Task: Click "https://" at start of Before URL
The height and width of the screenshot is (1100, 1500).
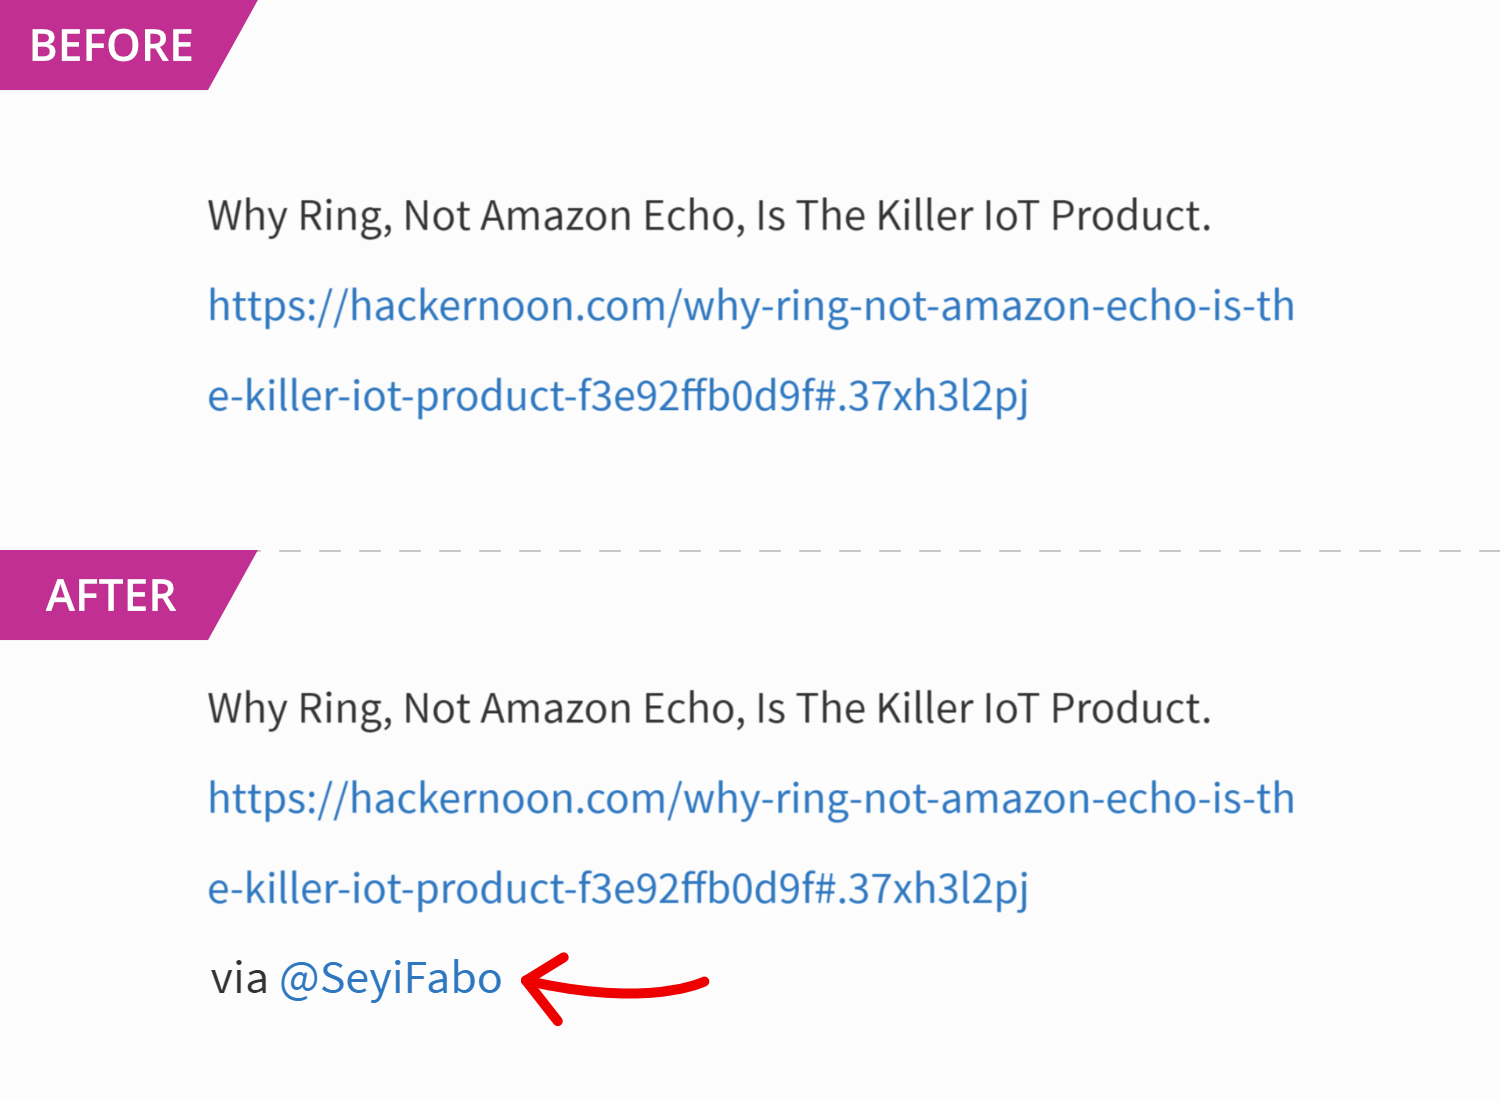Action: [x=278, y=306]
